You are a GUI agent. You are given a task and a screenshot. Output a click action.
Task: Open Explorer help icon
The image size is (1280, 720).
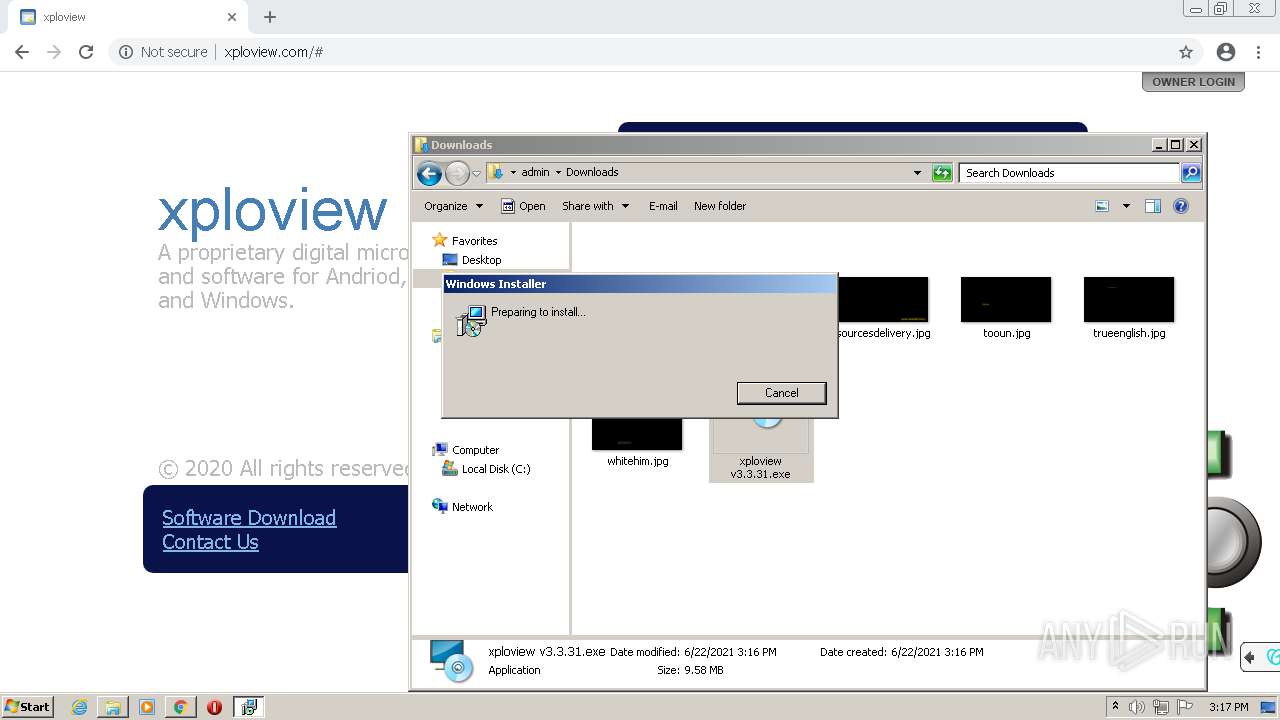(1181, 206)
